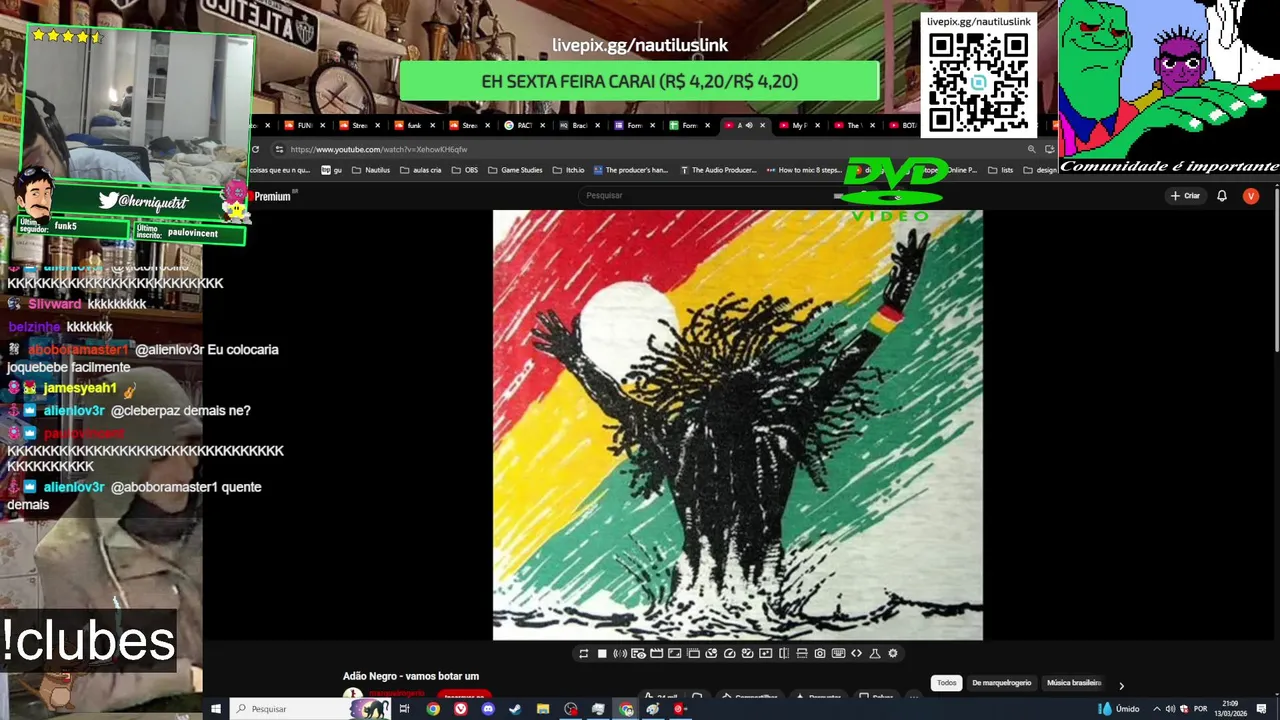Image resolution: width=1280 pixels, height=720 pixels.
Task: Click the POR language indicator
Action: (x=1200, y=709)
